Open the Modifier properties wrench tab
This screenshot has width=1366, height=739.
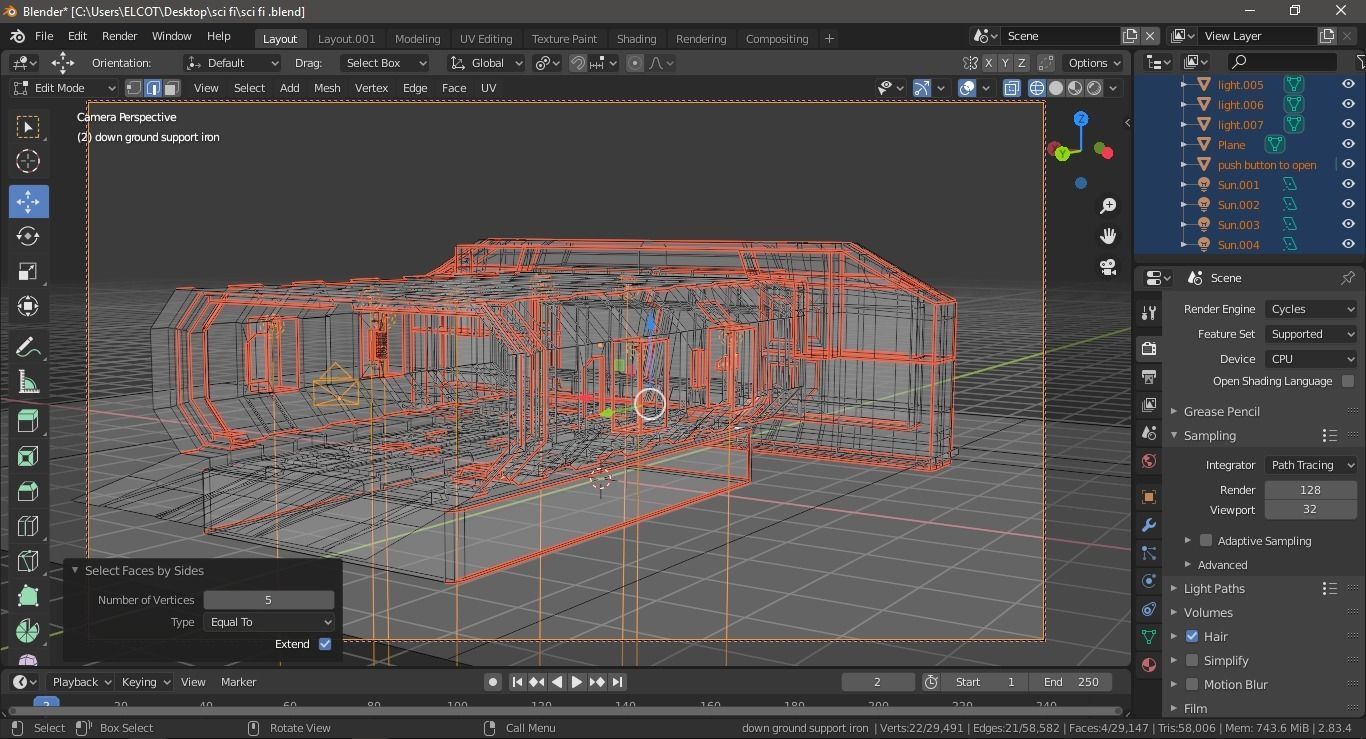click(x=1148, y=525)
